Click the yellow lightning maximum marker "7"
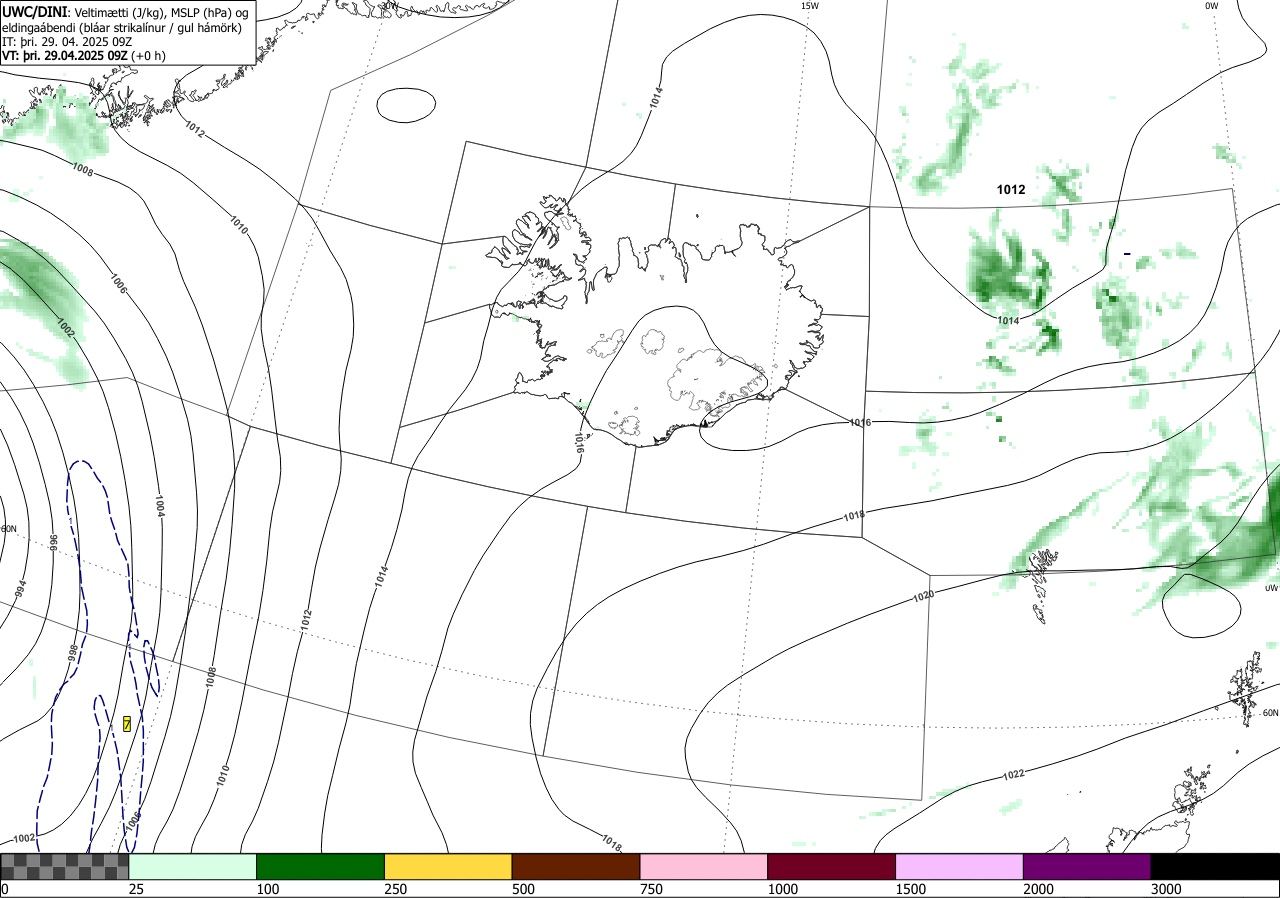Image resolution: width=1280 pixels, height=898 pixels. pyautogui.click(x=127, y=723)
